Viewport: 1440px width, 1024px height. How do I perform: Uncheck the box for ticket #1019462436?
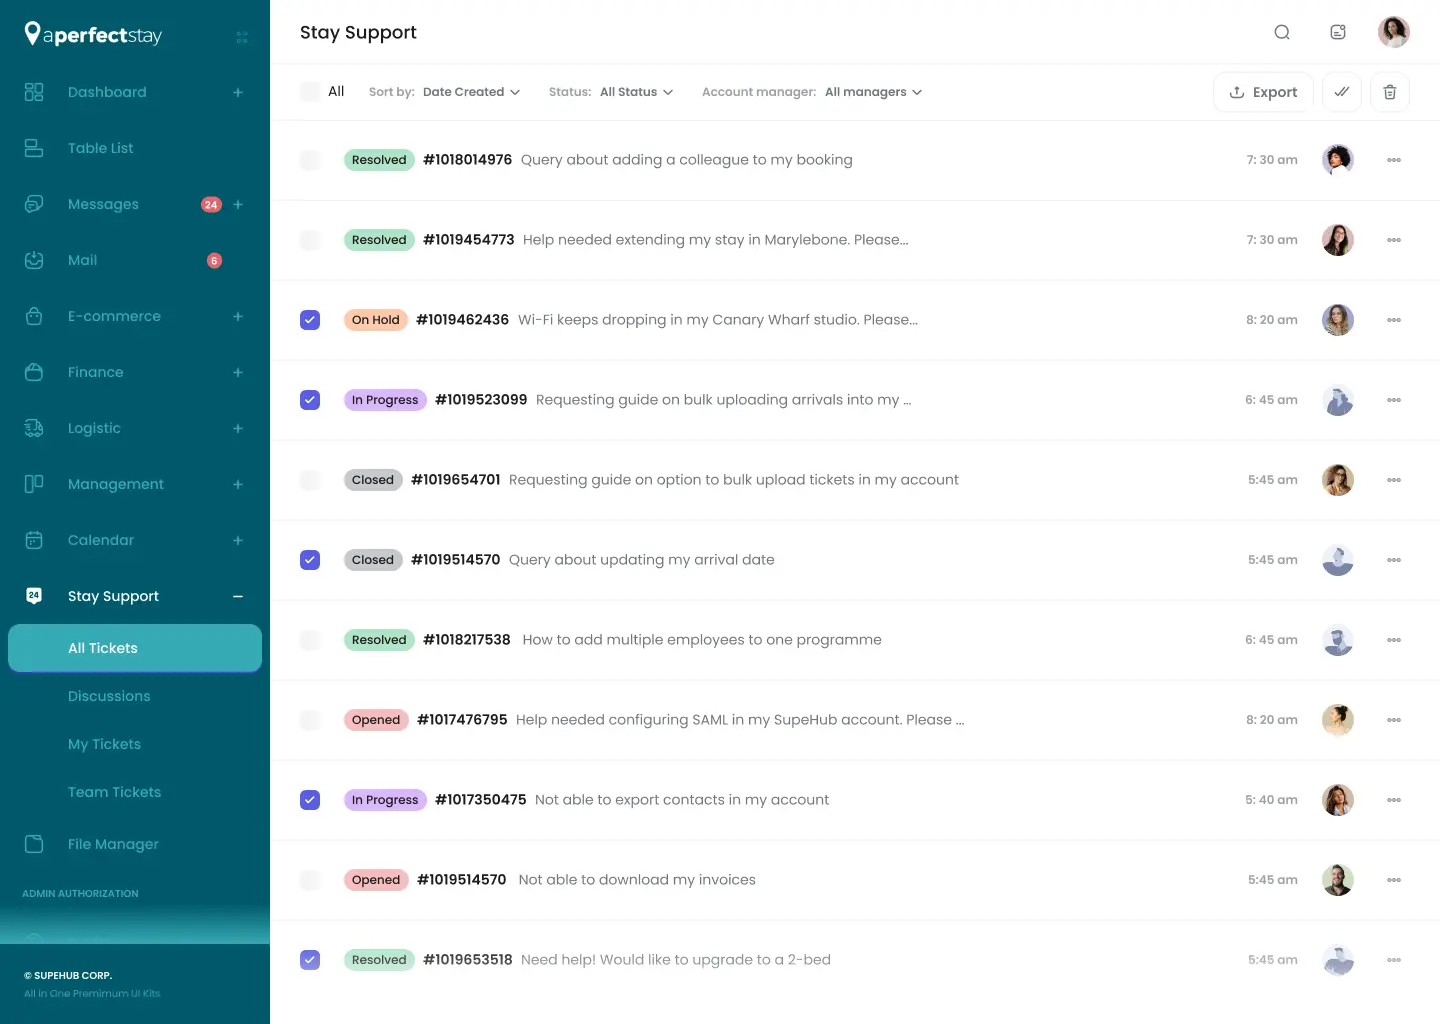310,320
